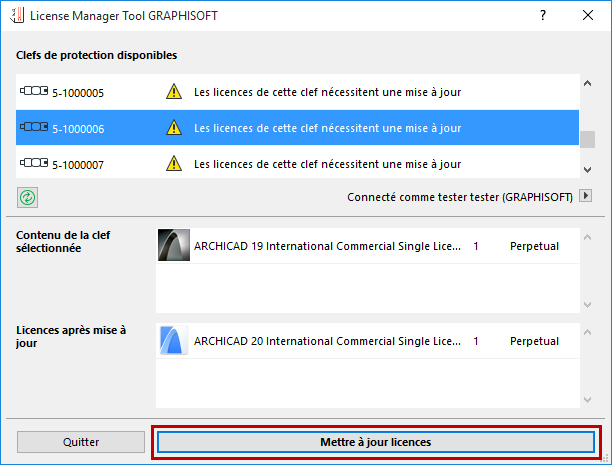Click the update message on 5-1000007 row
This screenshot has width=612, height=465.
pyautogui.click(x=327, y=164)
